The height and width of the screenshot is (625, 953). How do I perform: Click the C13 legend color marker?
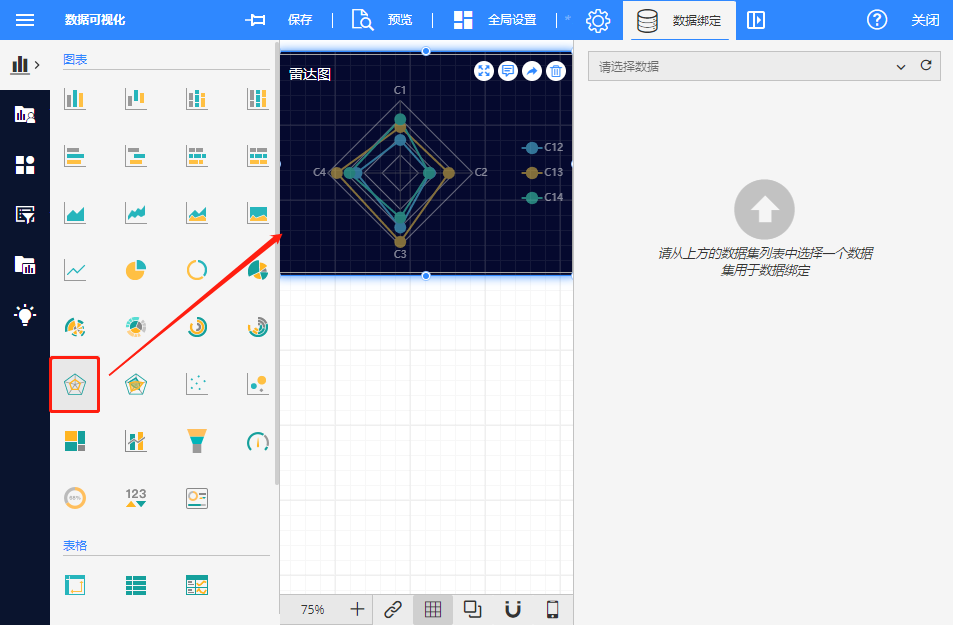click(532, 172)
